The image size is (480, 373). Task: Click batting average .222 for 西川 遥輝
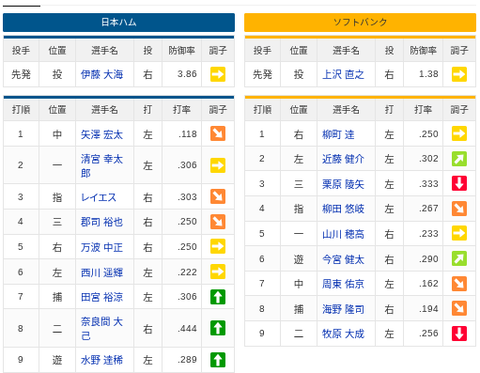point(187,272)
